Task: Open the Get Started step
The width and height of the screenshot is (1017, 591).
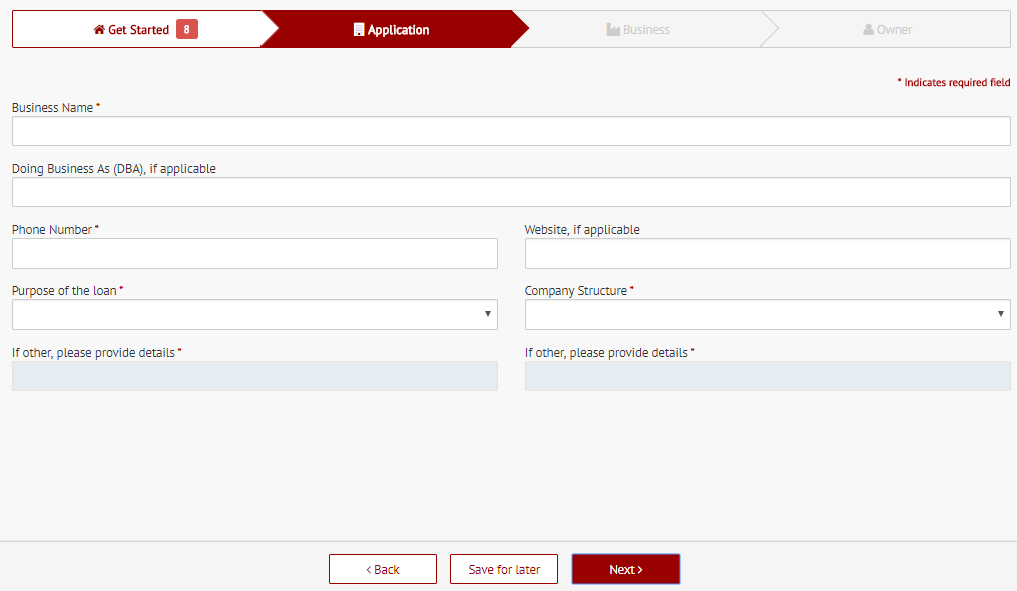Action: [138, 30]
